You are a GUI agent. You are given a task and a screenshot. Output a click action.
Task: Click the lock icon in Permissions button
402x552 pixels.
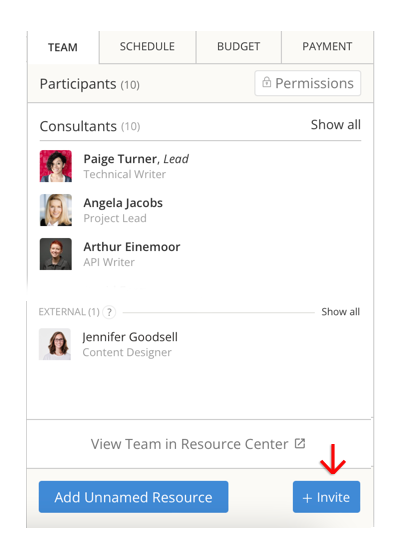click(266, 82)
